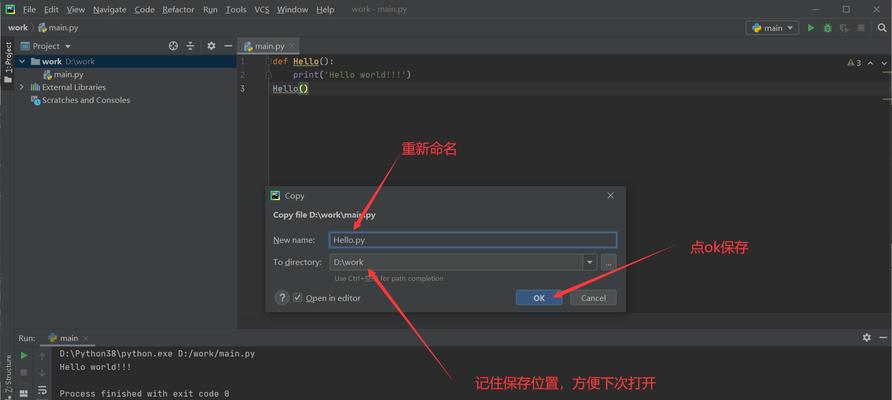Click the D:\Python38\python.exe console line
The width and height of the screenshot is (892, 400).
coord(157,354)
